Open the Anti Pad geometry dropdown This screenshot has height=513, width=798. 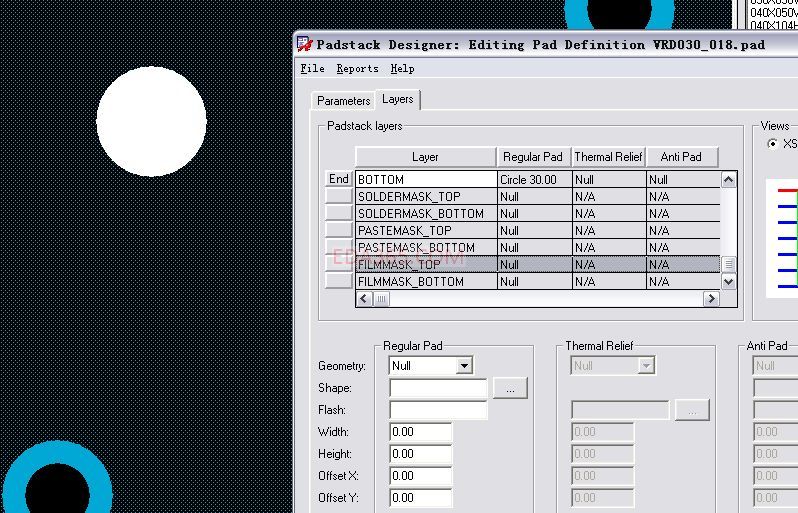coord(775,365)
